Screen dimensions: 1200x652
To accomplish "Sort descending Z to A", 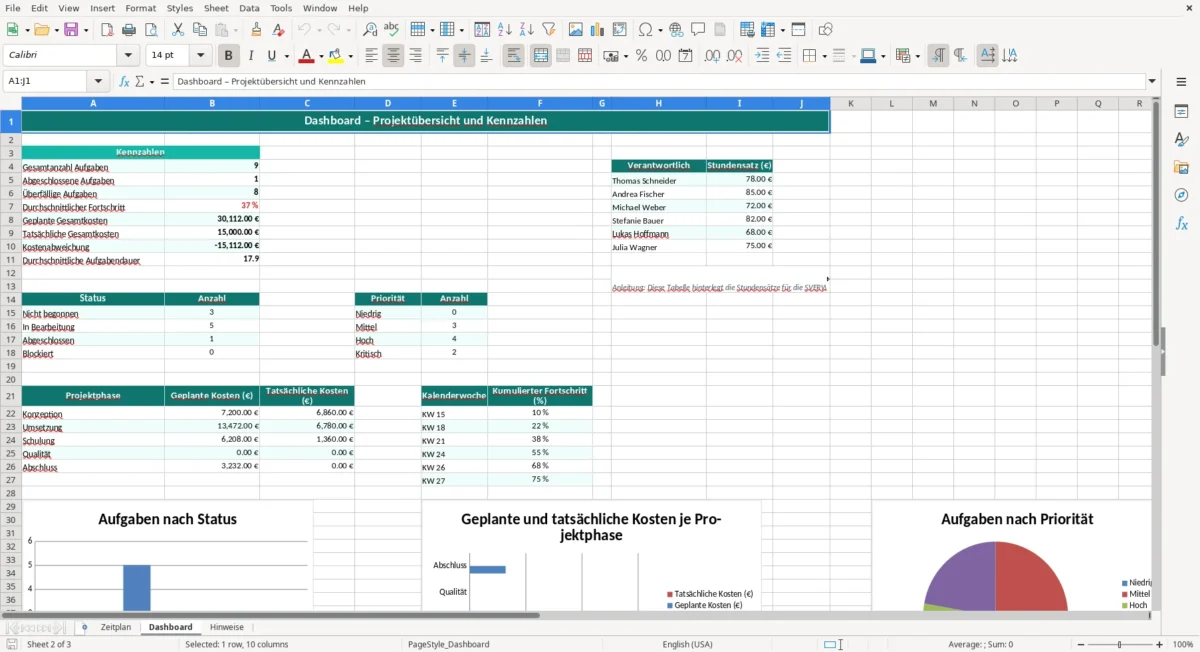I will (x=526, y=30).
